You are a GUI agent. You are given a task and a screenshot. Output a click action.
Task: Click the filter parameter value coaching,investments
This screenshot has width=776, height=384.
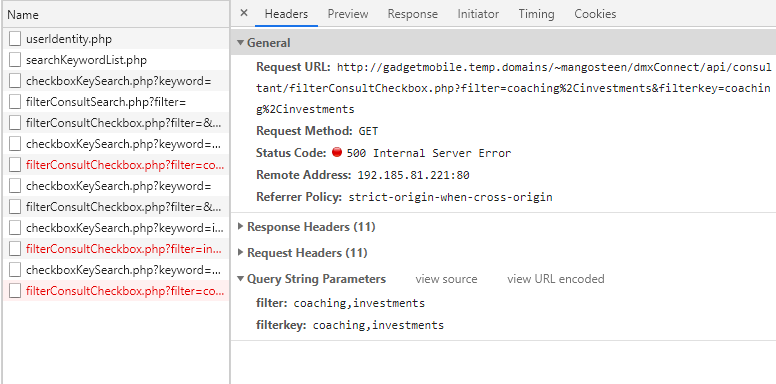coord(359,303)
